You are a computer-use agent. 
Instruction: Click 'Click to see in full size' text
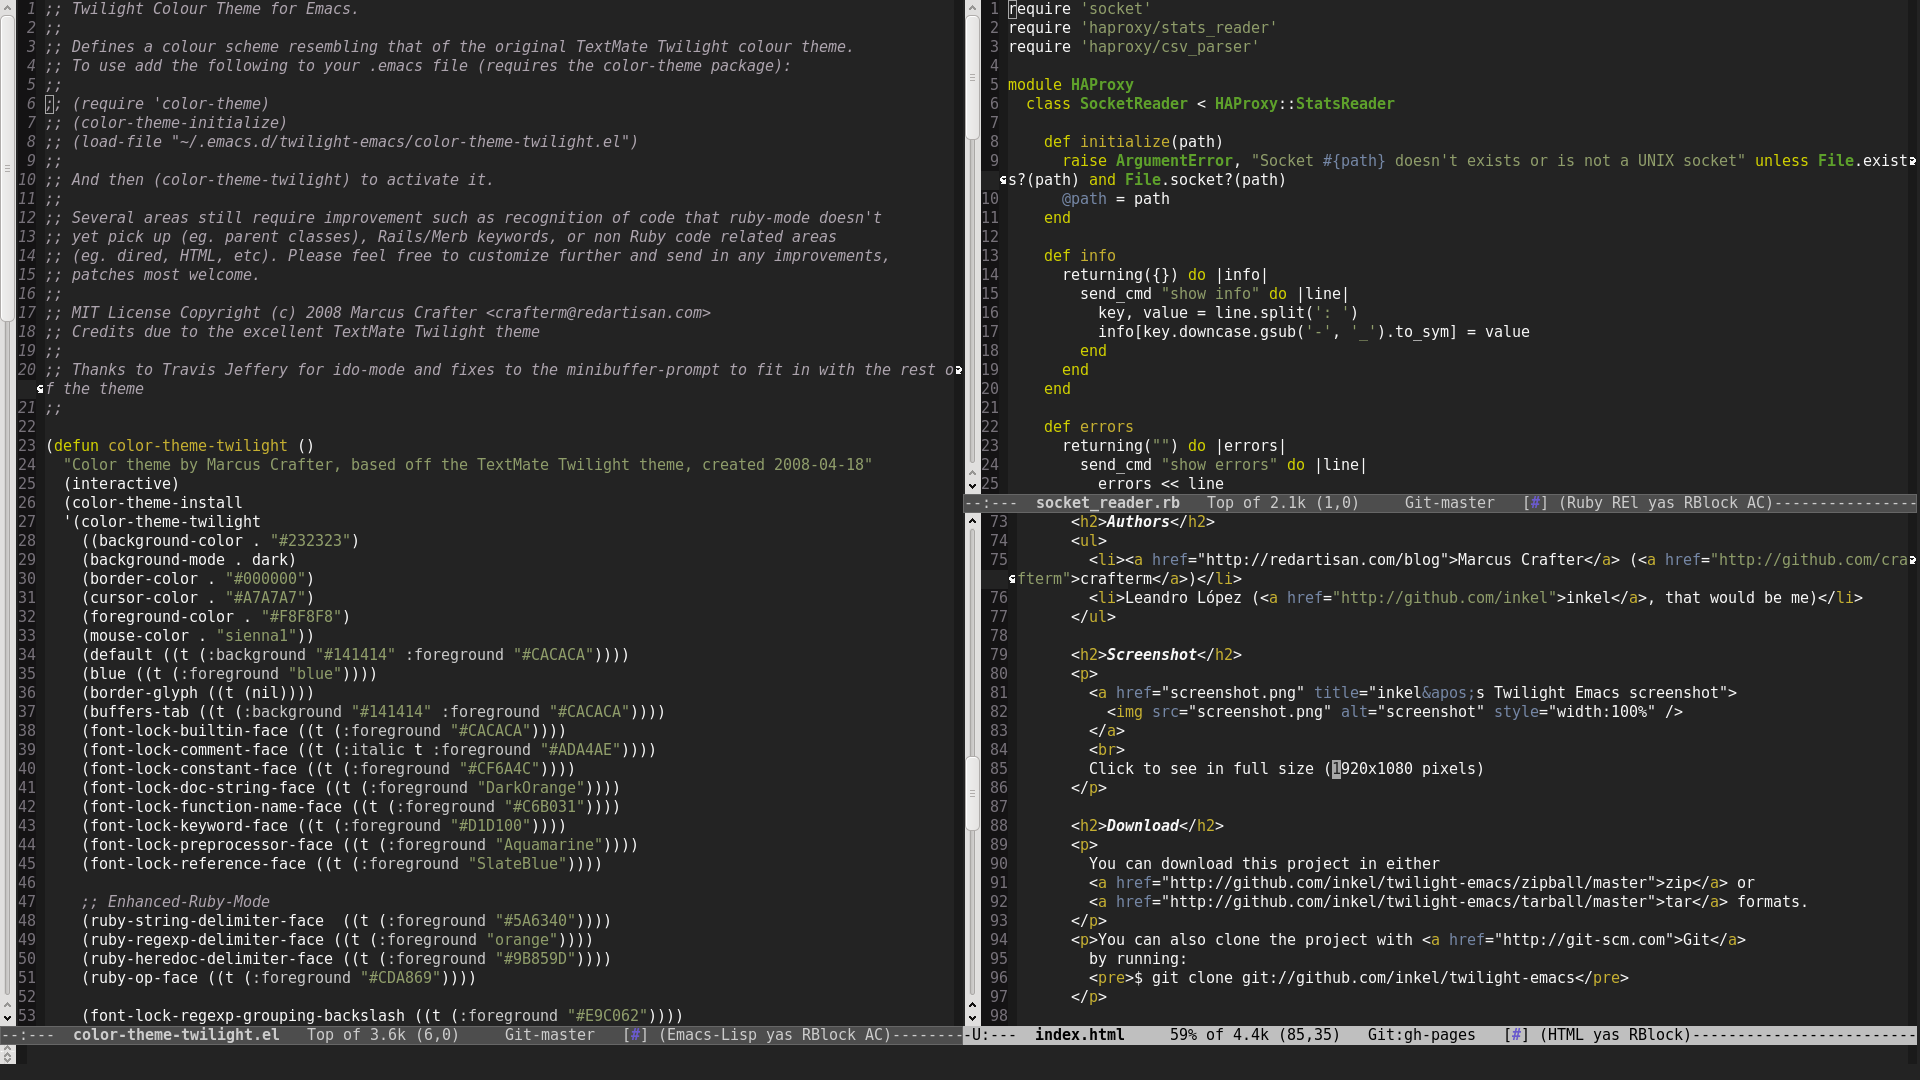coord(1201,769)
